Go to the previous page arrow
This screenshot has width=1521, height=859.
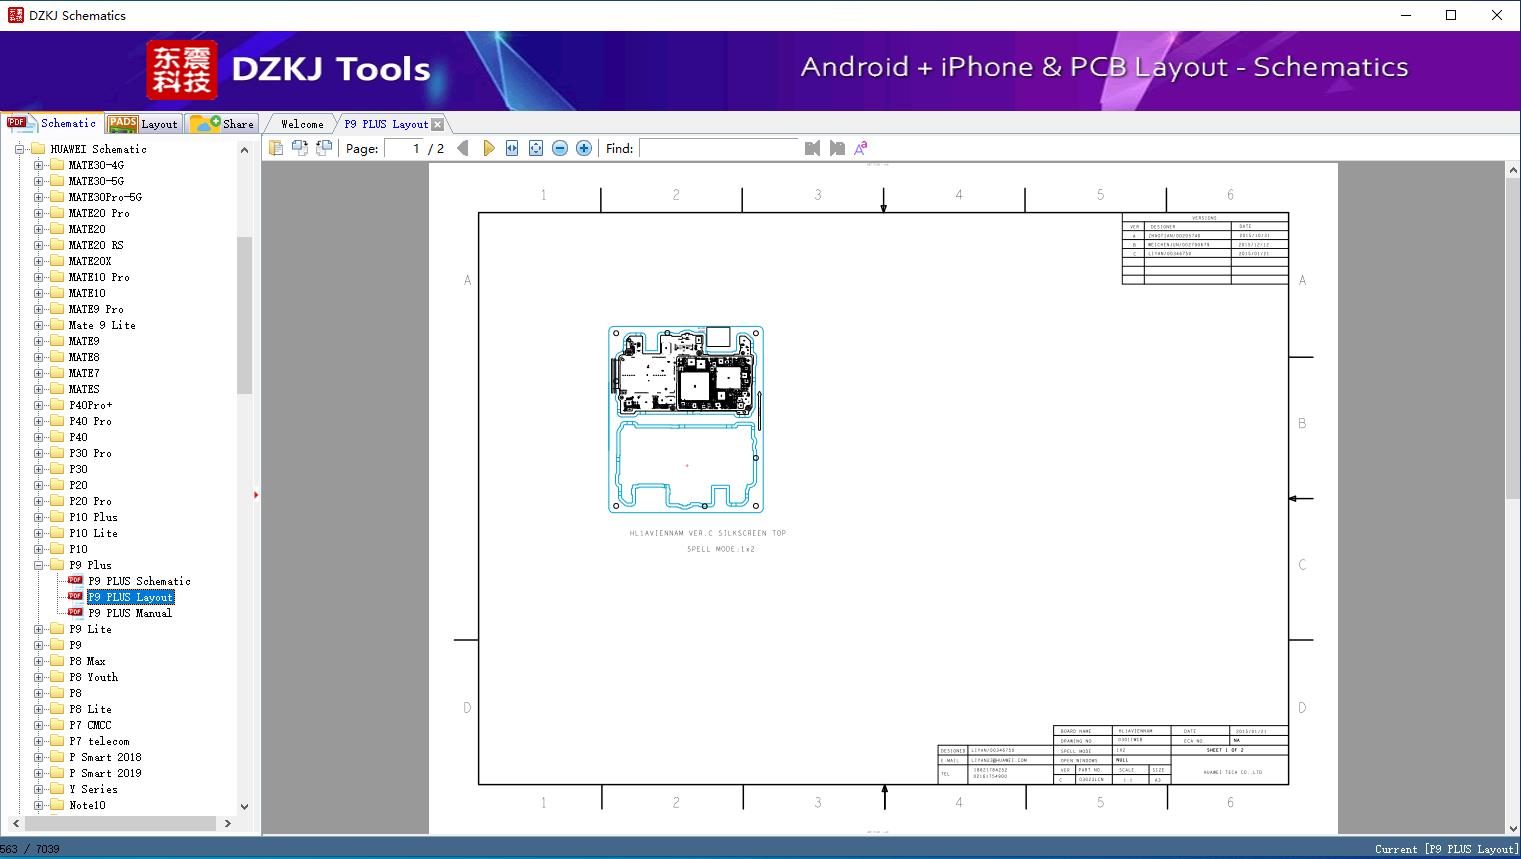463,148
